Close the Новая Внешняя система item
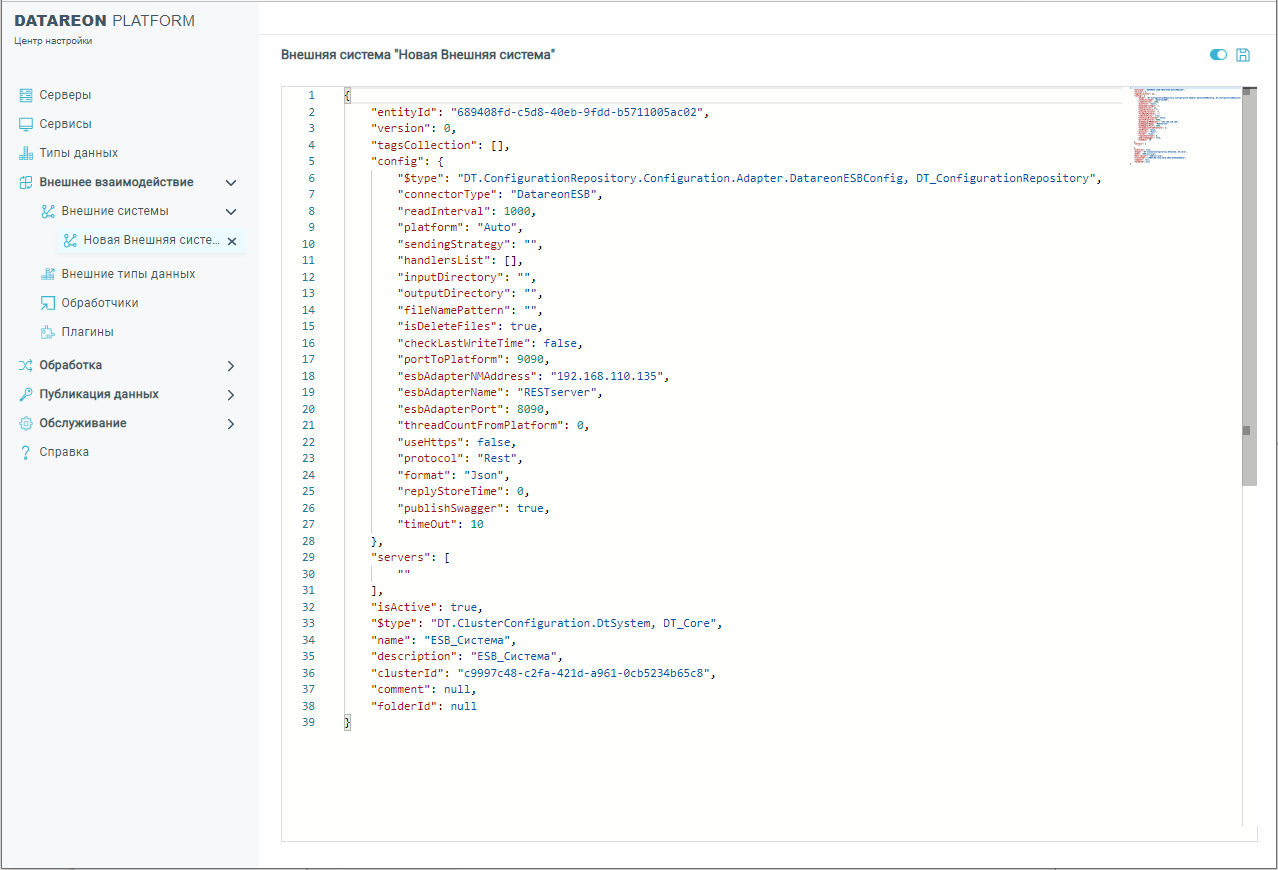1278x870 pixels. (232, 241)
